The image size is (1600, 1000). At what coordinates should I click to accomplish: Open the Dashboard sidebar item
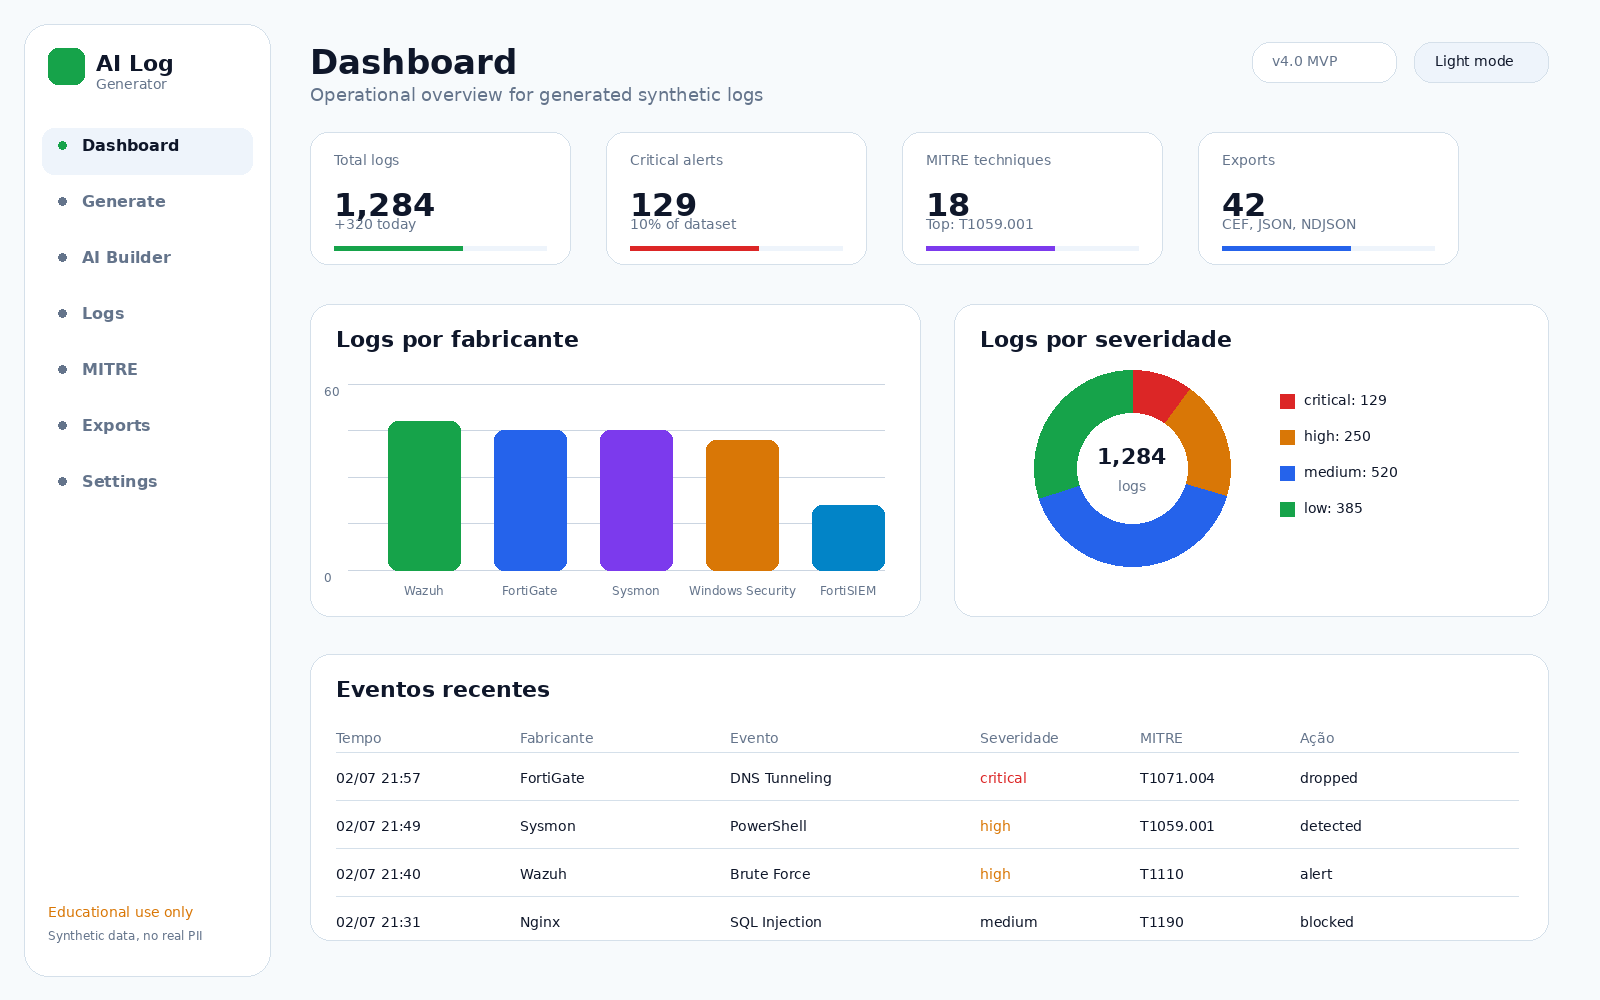tap(147, 151)
